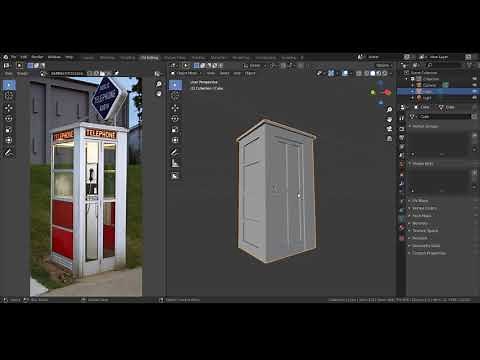Select the Annotate tool in the UV editor toolbar
480x360 pixels.
(9, 152)
